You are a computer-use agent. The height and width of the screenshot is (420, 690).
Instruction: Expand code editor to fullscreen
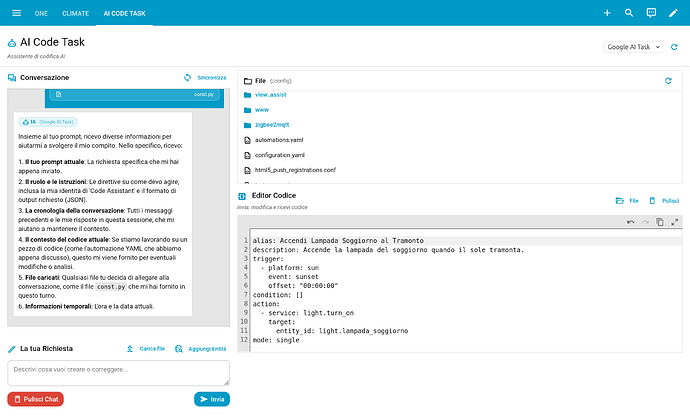coord(675,222)
